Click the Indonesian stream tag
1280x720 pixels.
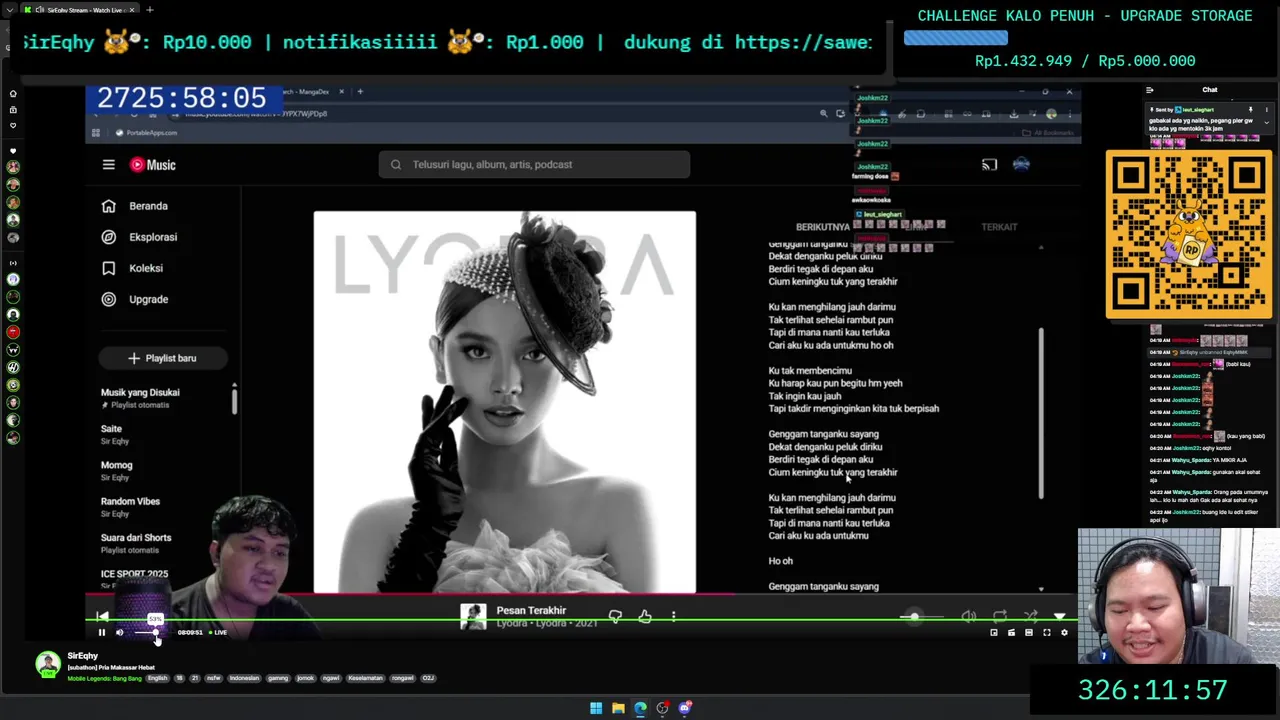244,678
